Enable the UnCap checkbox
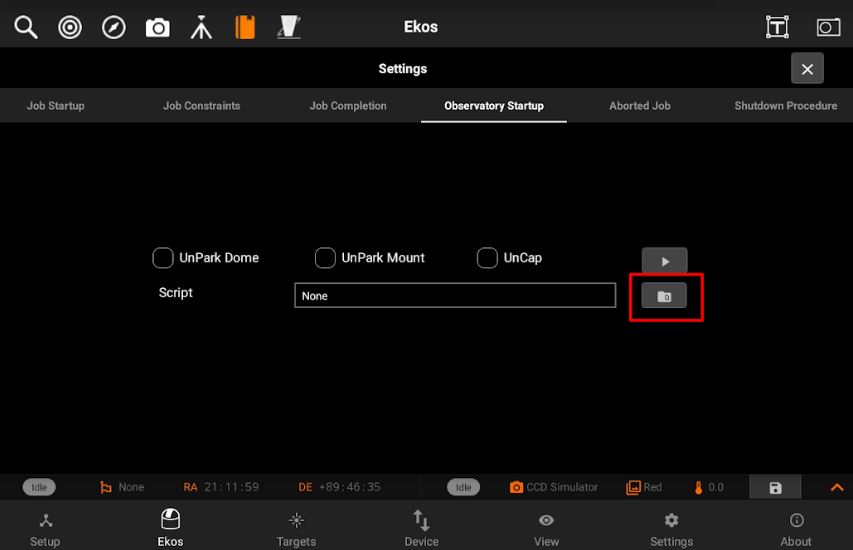This screenshot has height=550, width=853. tap(487, 257)
